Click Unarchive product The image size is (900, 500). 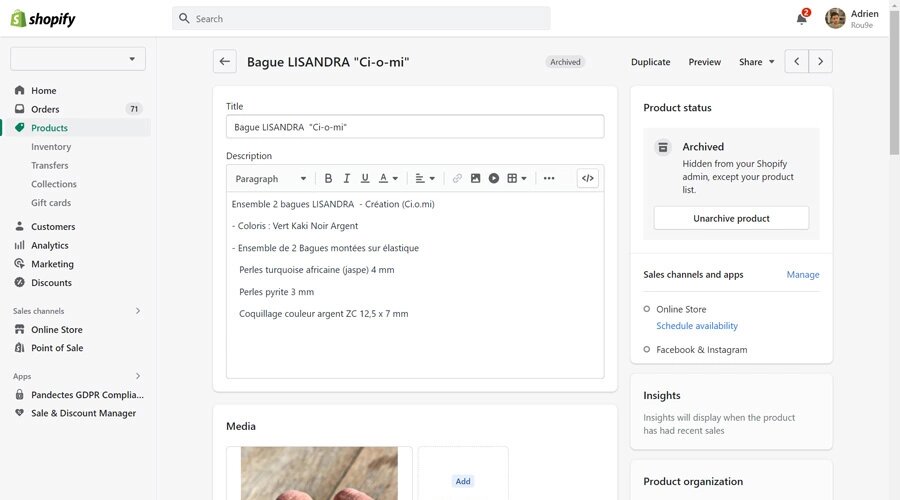click(731, 218)
